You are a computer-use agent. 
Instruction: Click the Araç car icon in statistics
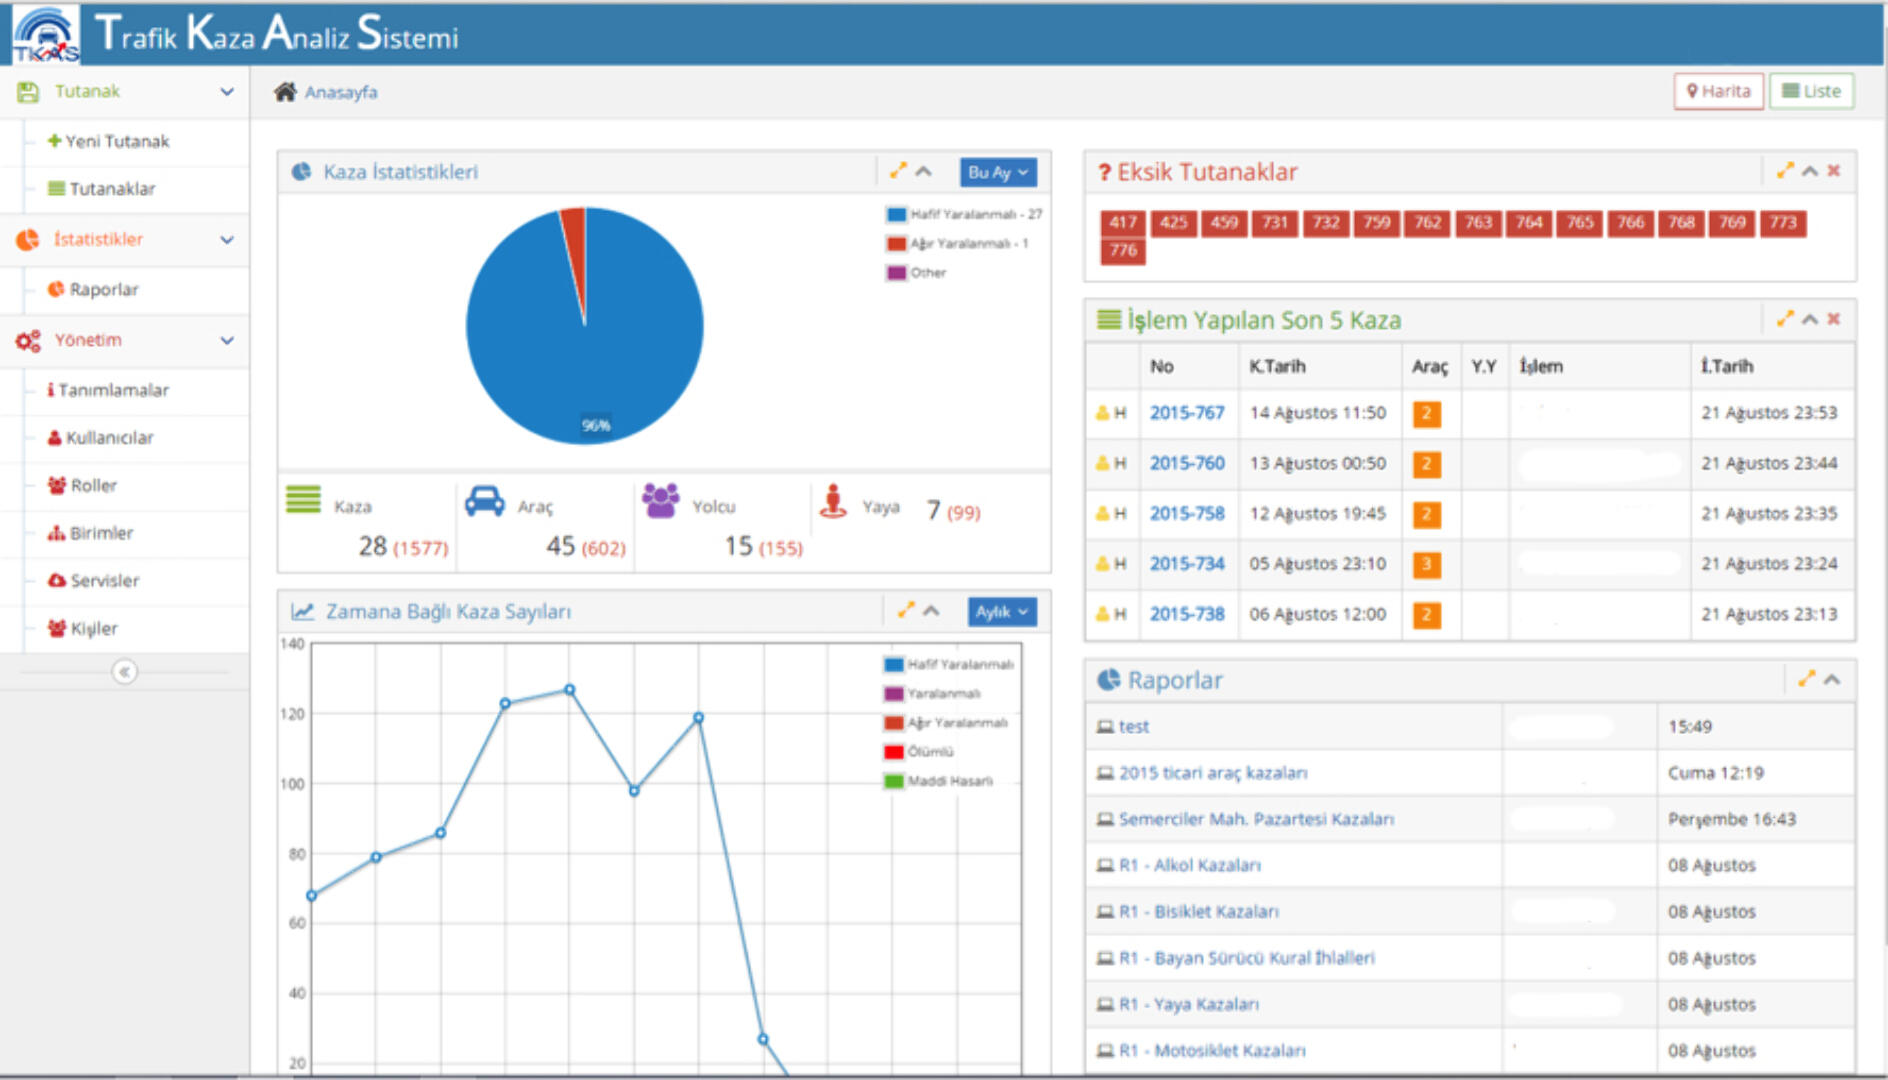[485, 501]
